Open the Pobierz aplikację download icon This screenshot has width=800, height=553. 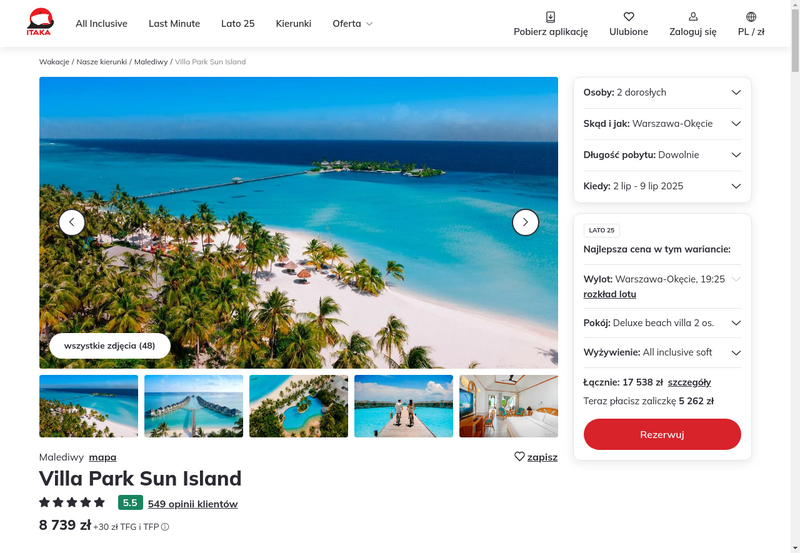point(551,17)
